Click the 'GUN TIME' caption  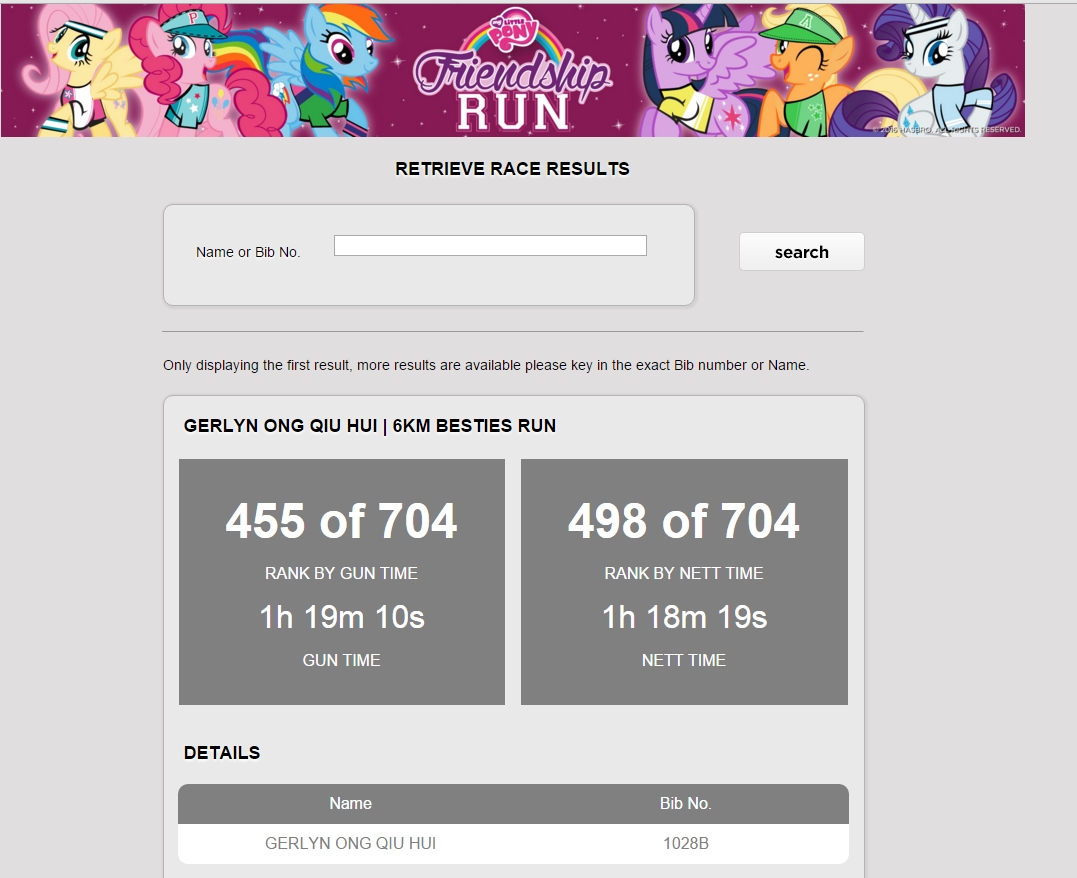pos(341,660)
